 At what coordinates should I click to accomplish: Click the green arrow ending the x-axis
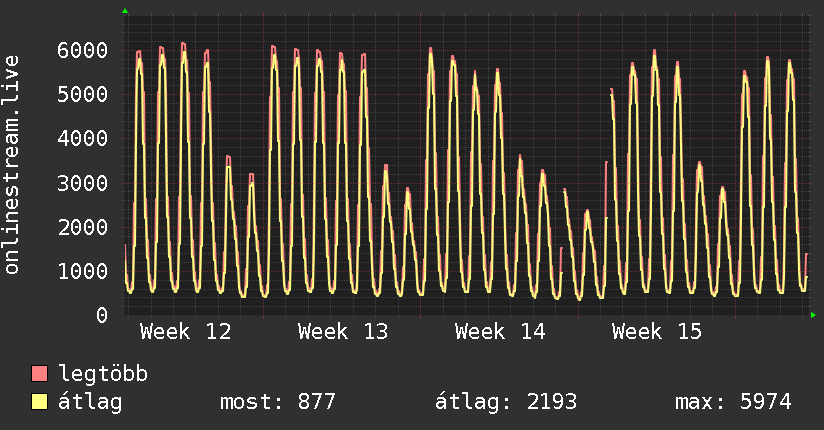813,315
